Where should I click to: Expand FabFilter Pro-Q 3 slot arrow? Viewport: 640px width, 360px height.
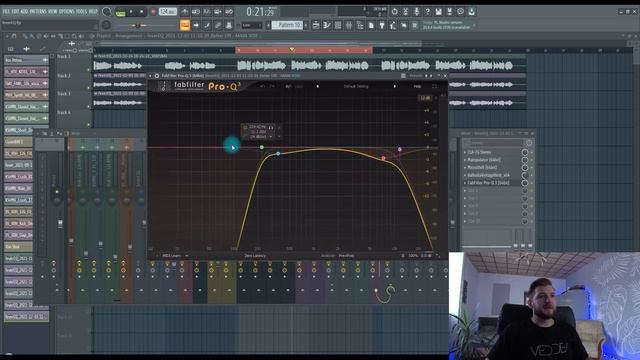pos(465,183)
